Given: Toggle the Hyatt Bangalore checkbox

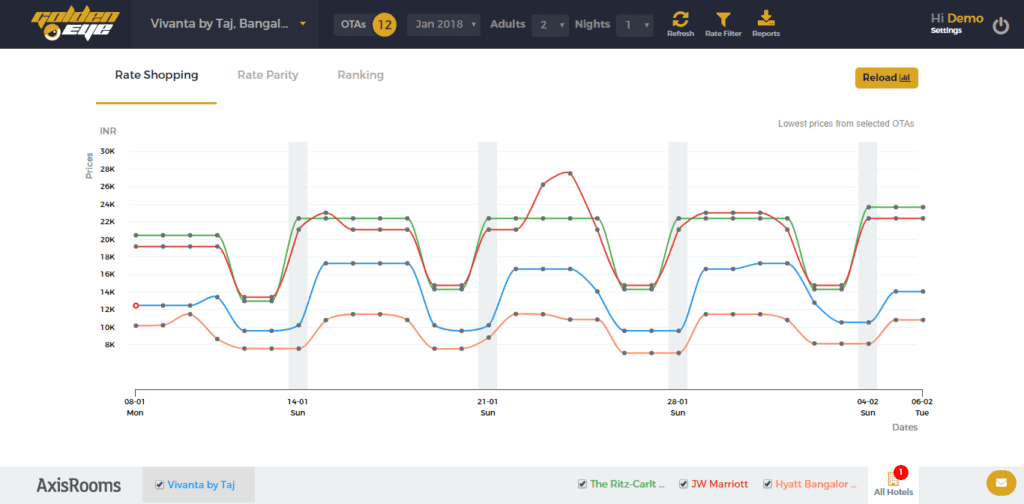Looking at the screenshot, I should (x=768, y=484).
